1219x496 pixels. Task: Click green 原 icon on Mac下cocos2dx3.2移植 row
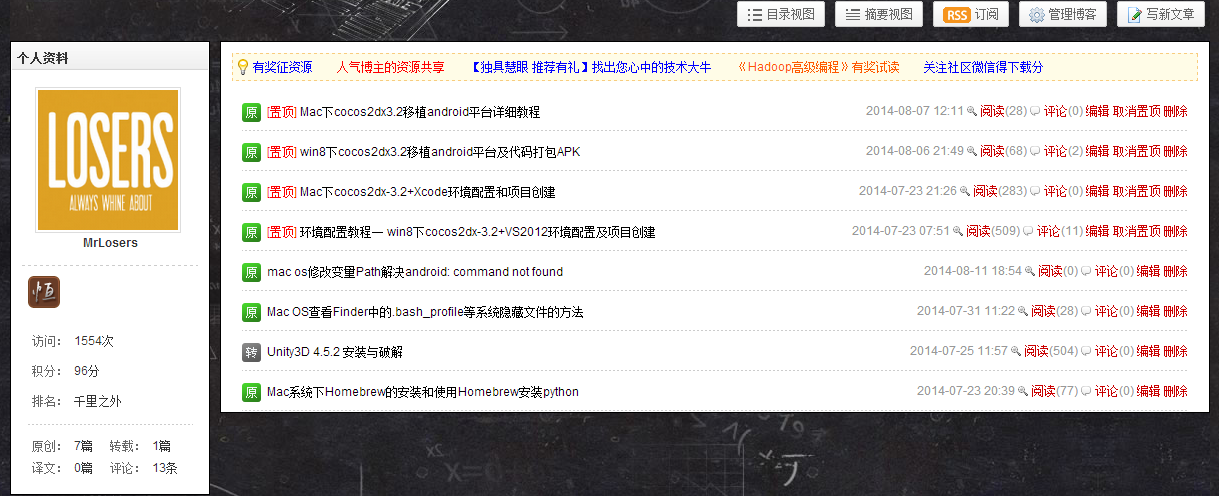click(x=251, y=112)
